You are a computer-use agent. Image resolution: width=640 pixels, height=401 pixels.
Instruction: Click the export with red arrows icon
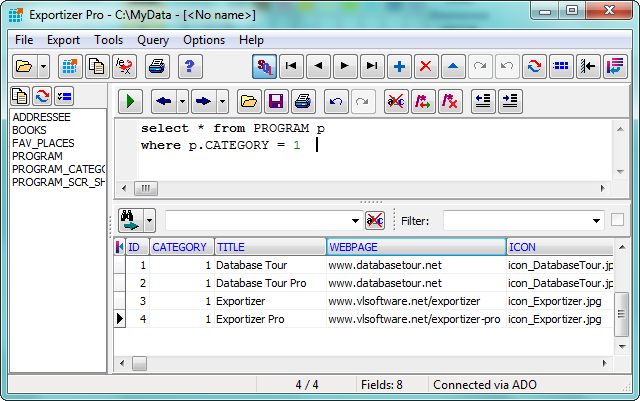124,66
